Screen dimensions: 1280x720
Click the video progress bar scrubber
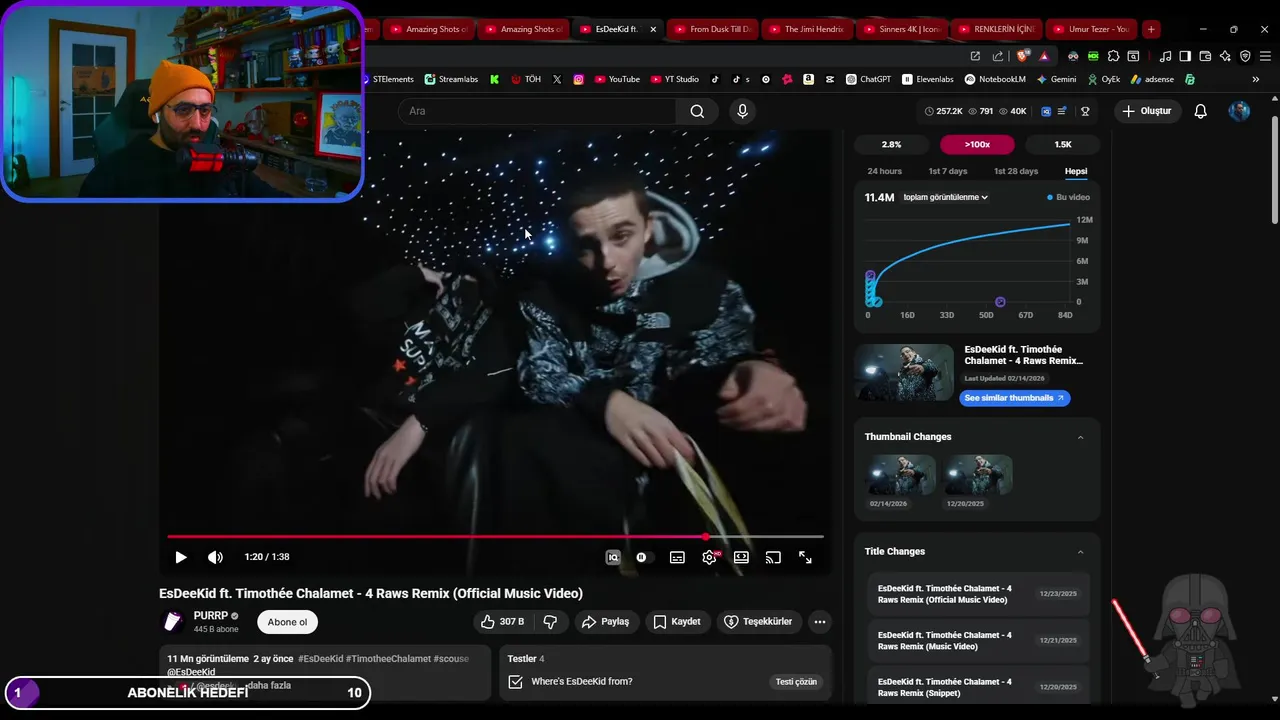705,537
